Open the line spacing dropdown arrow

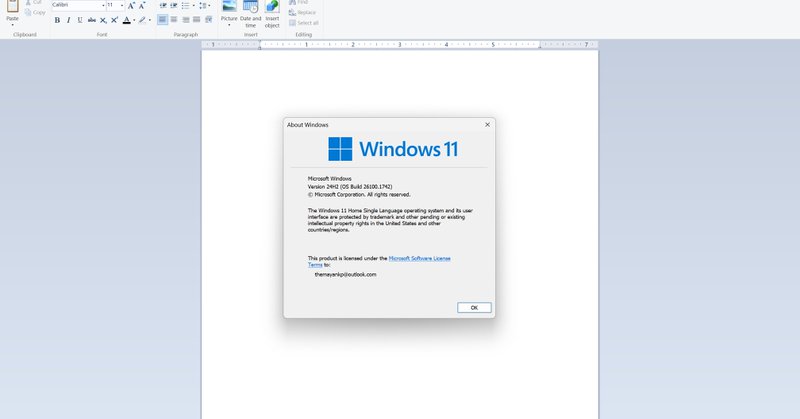click(x=209, y=6)
